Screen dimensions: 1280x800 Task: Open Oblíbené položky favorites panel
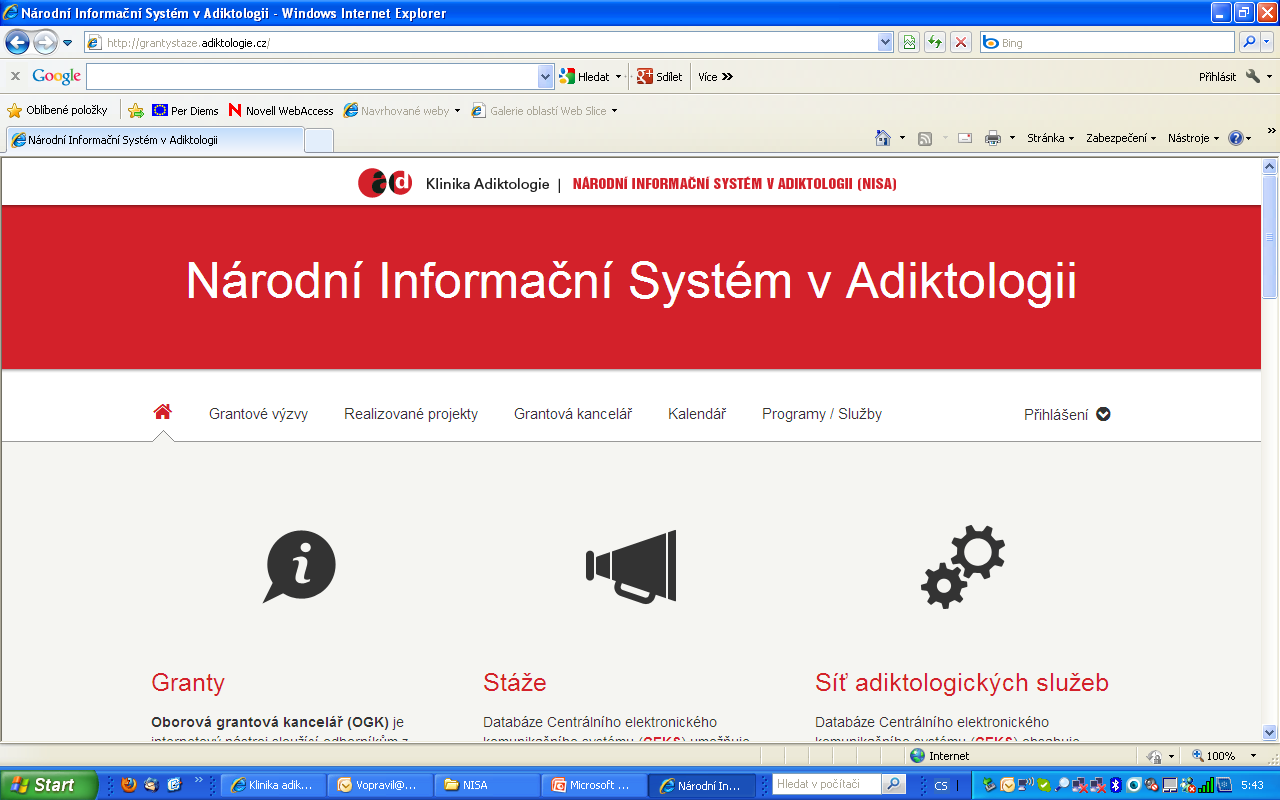coord(57,110)
